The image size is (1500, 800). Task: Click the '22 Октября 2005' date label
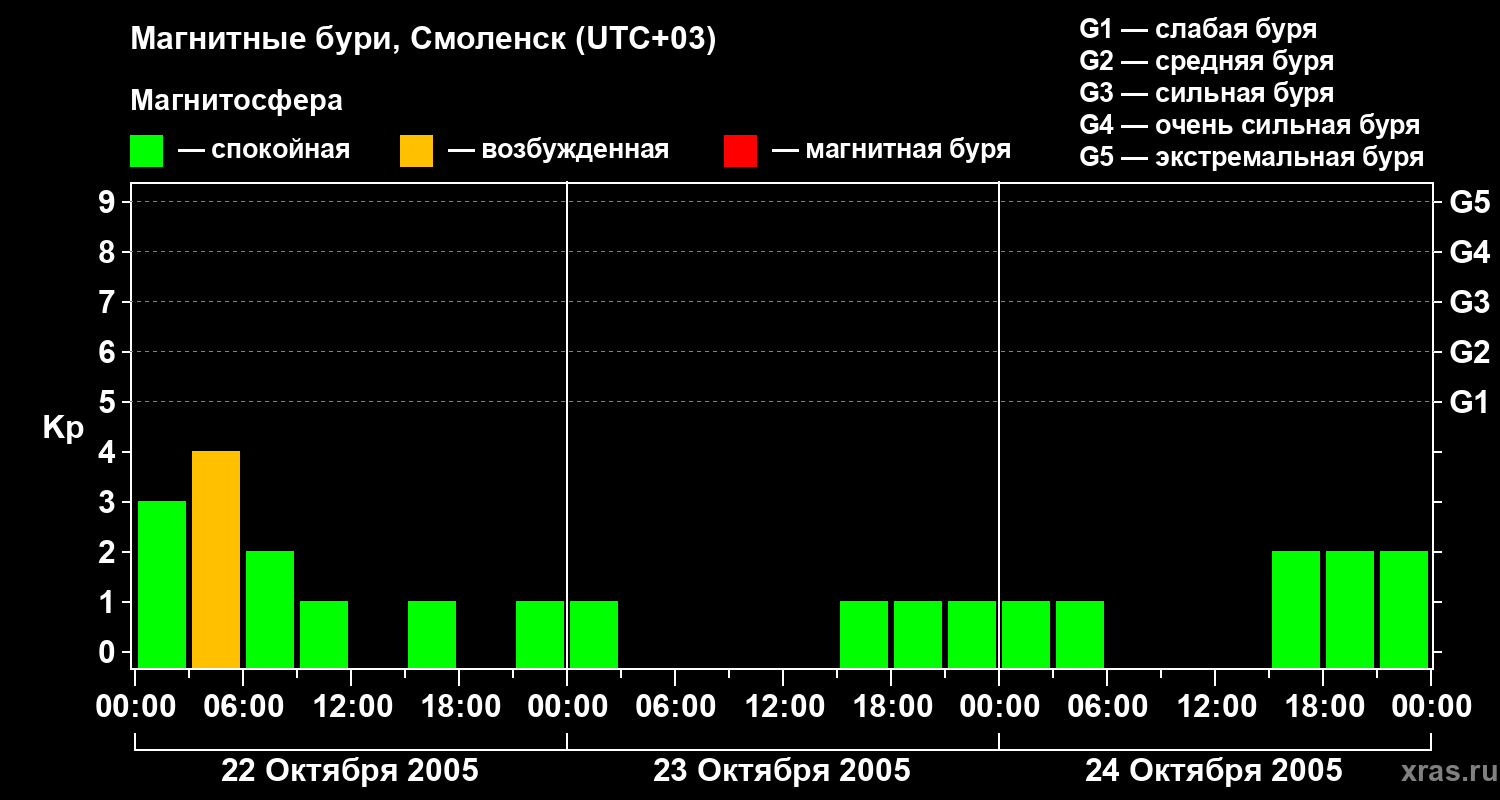(350, 771)
